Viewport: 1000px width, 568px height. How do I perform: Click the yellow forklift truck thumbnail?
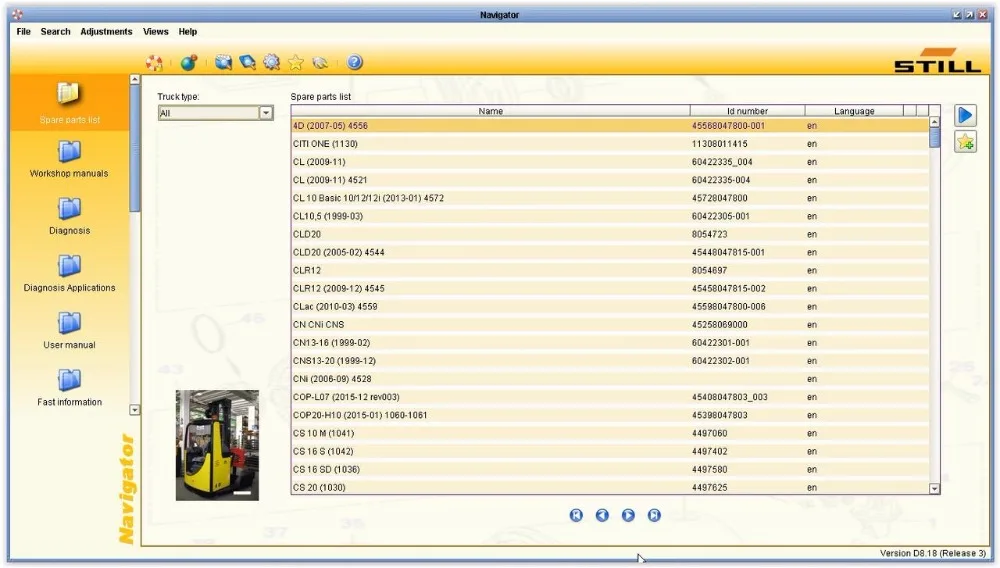tap(217, 445)
